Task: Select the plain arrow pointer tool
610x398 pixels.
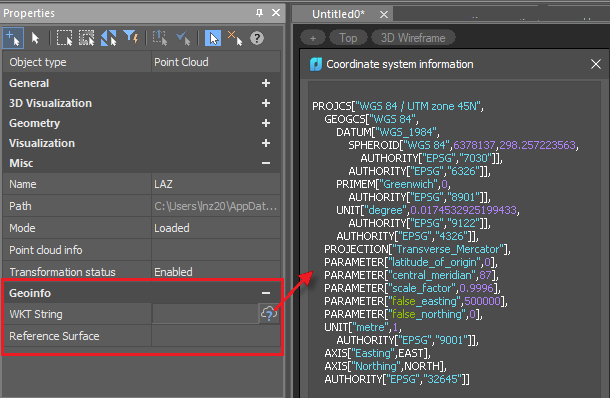Action: pyautogui.click(x=35, y=38)
